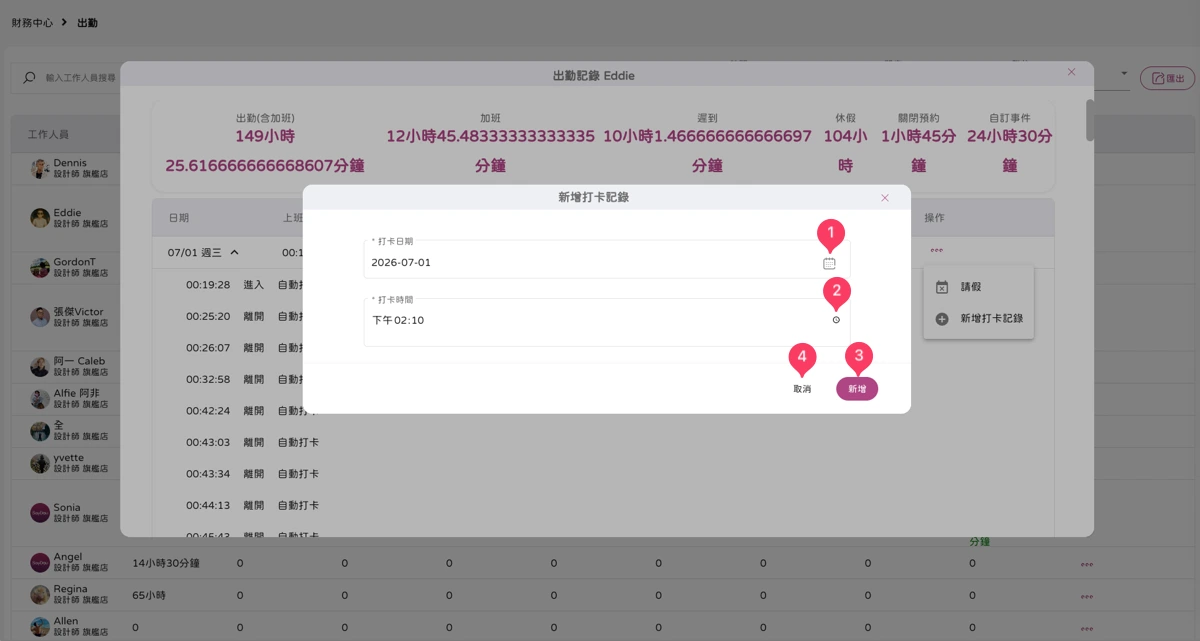Click the 出勤 breadcrumb item

tap(87, 22)
